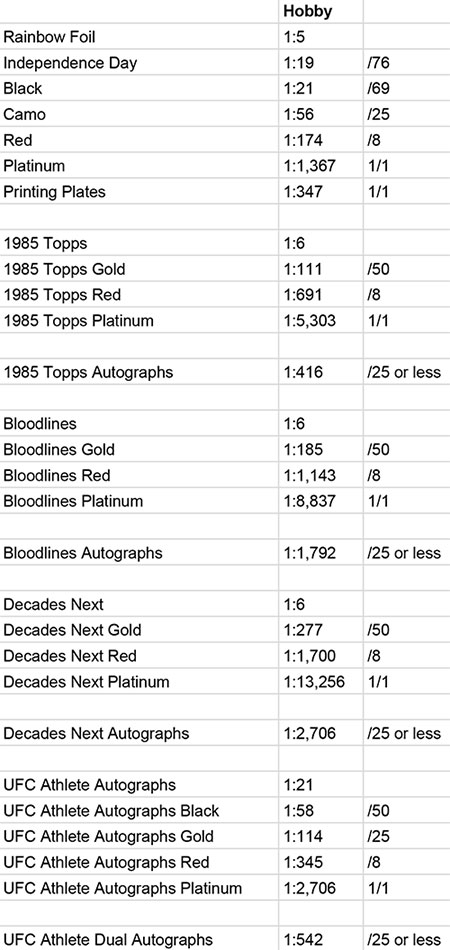Select the 1:1,792 Bloodlines Autographs cell
Viewport: 450px width, 950px height.
coord(320,552)
